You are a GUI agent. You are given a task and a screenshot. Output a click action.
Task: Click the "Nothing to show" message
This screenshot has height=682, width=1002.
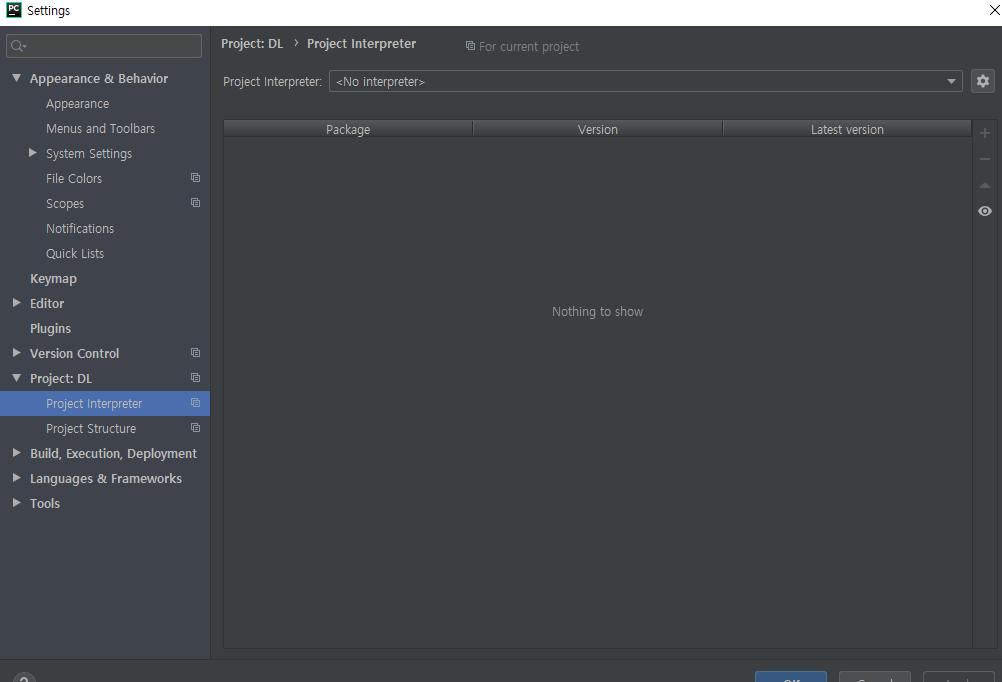click(597, 311)
